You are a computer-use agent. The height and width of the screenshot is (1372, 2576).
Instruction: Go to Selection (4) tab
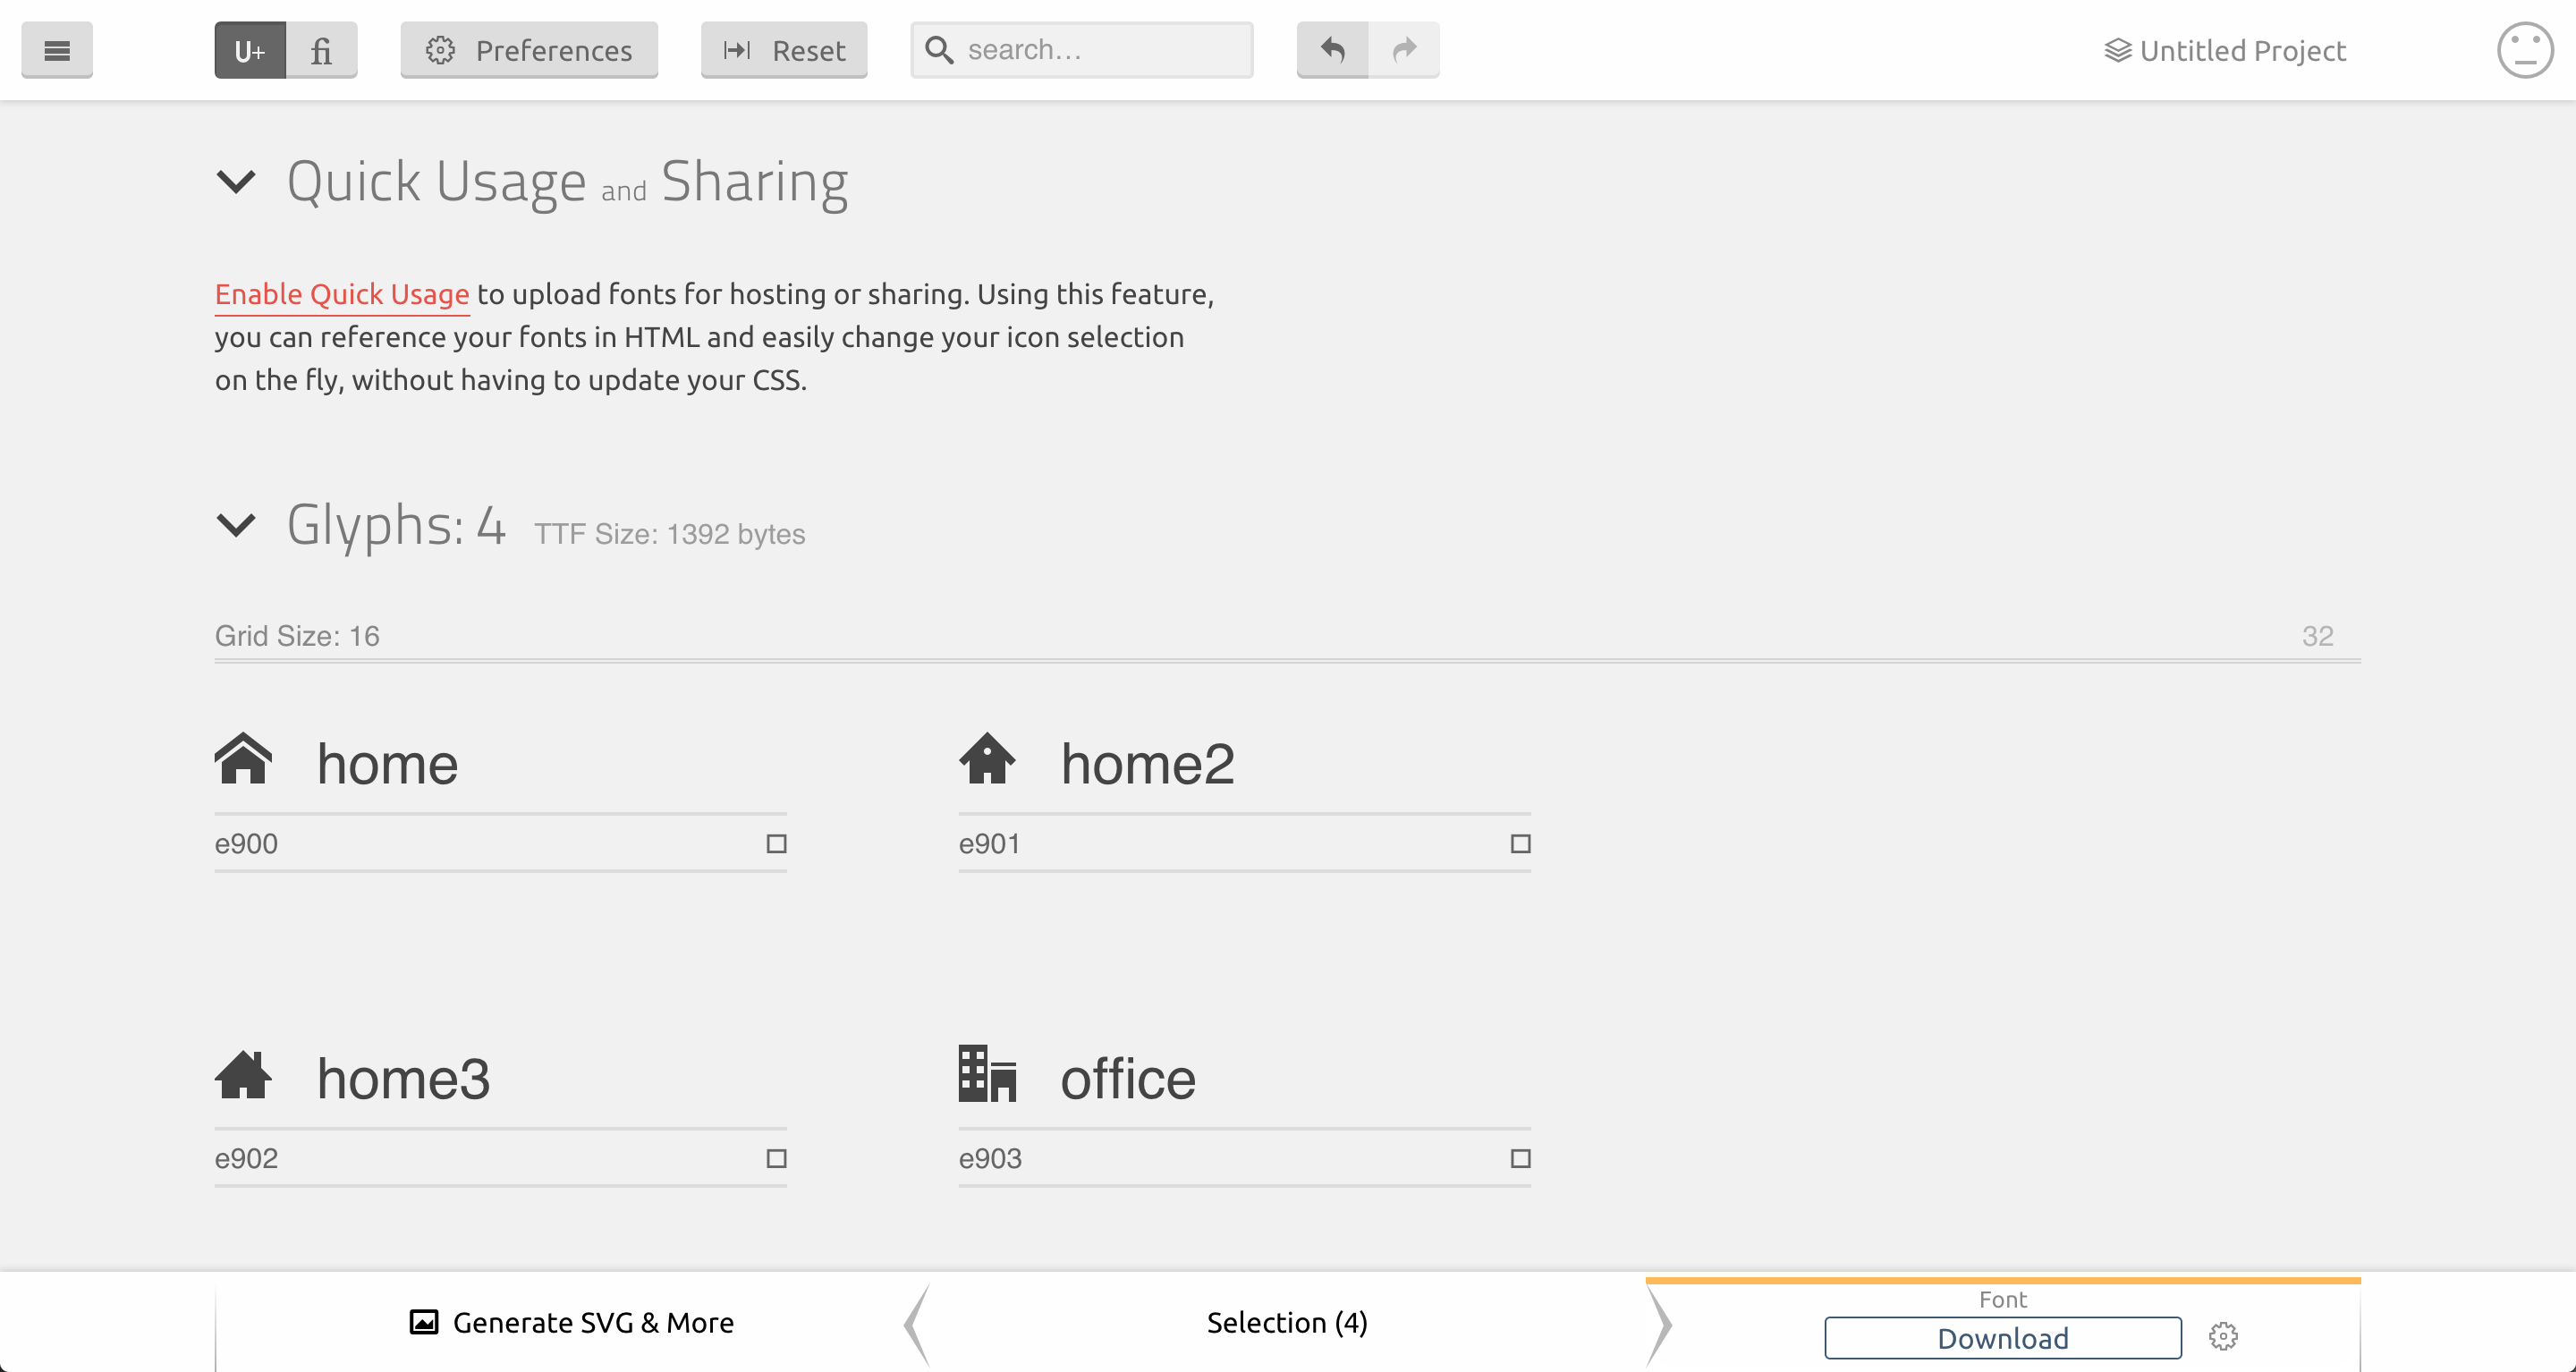(1287, 1323)
